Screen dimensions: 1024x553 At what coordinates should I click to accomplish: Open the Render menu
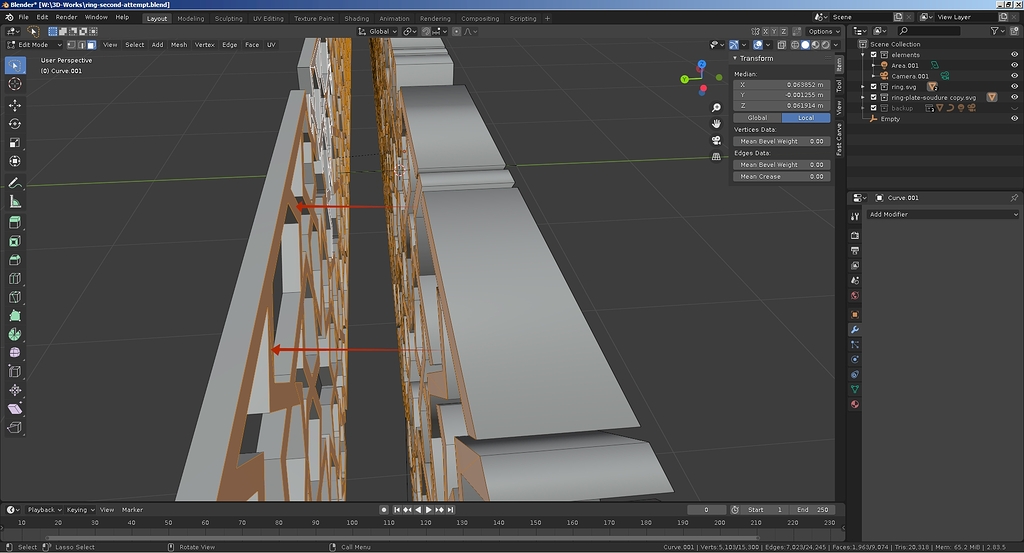[x=66, y=17]
